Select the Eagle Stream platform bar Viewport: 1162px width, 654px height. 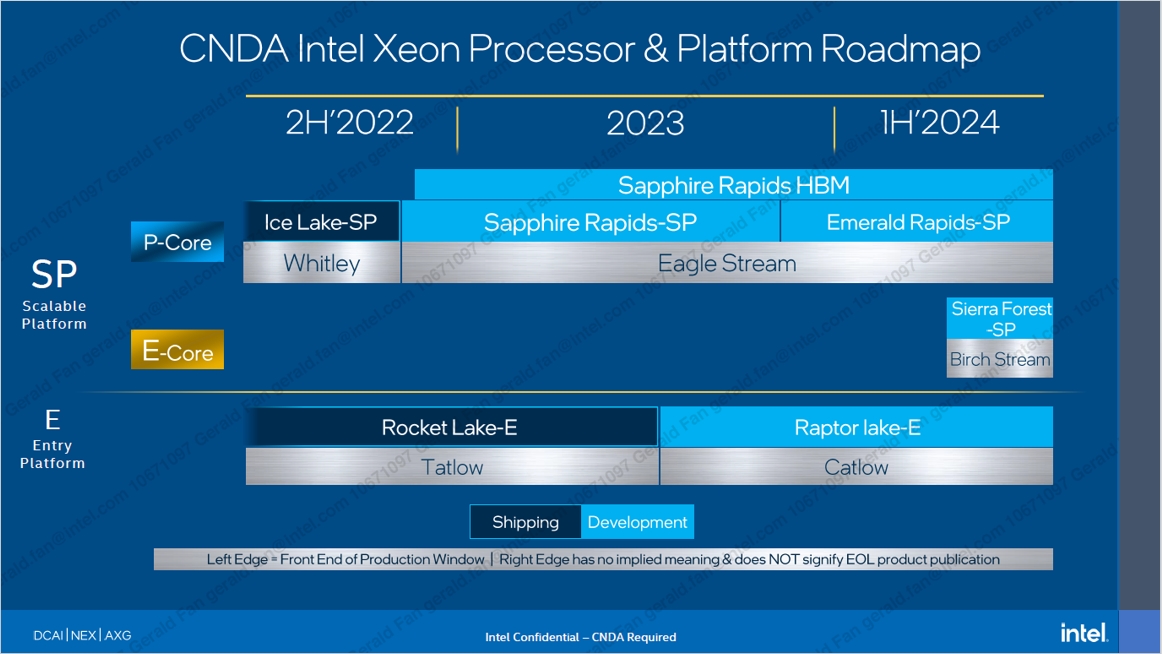tap(727, 263)
